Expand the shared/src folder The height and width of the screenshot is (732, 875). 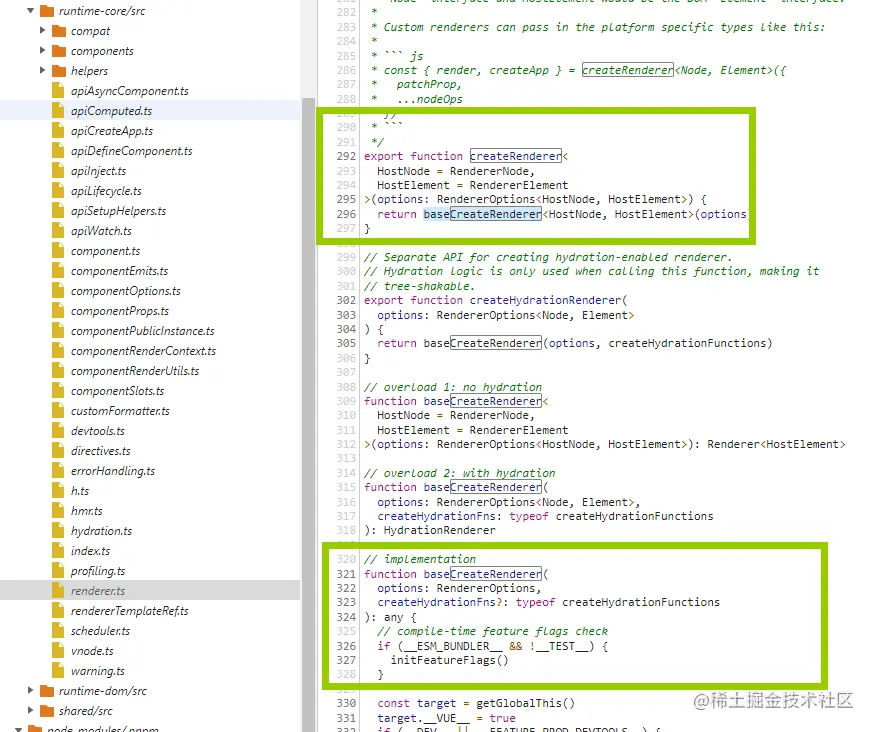tap(31, 711)
